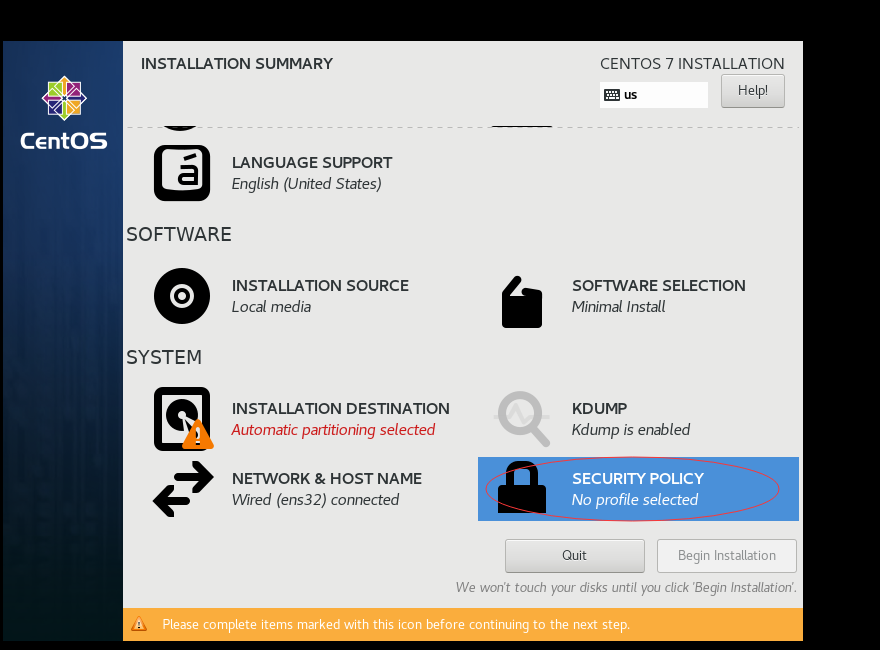Click 'Kdump is enabled' text
This screenshot has height=650, width=880.
coord(631,430)
